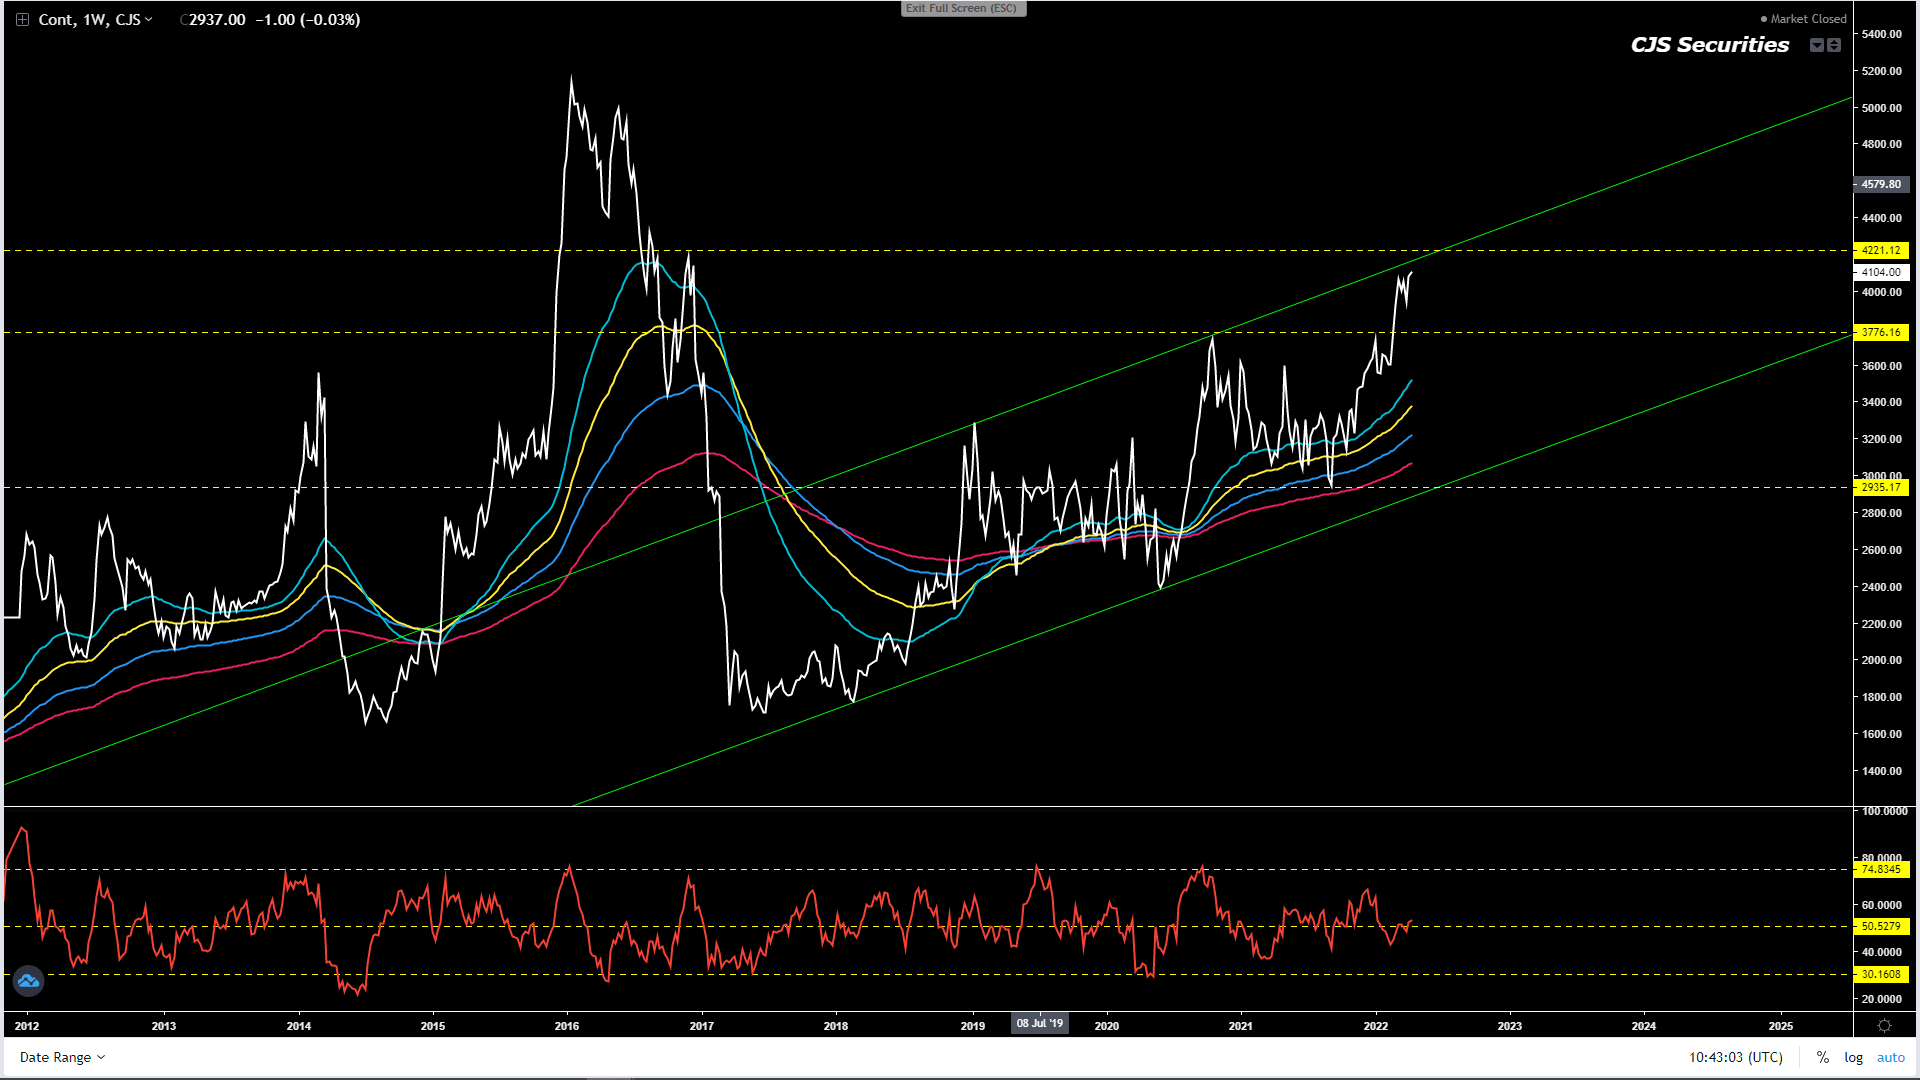The width and height of the screenshot is (1920, 1080).
Task: Toggle percent scale mode
Action: (x=1823, y=1057)
